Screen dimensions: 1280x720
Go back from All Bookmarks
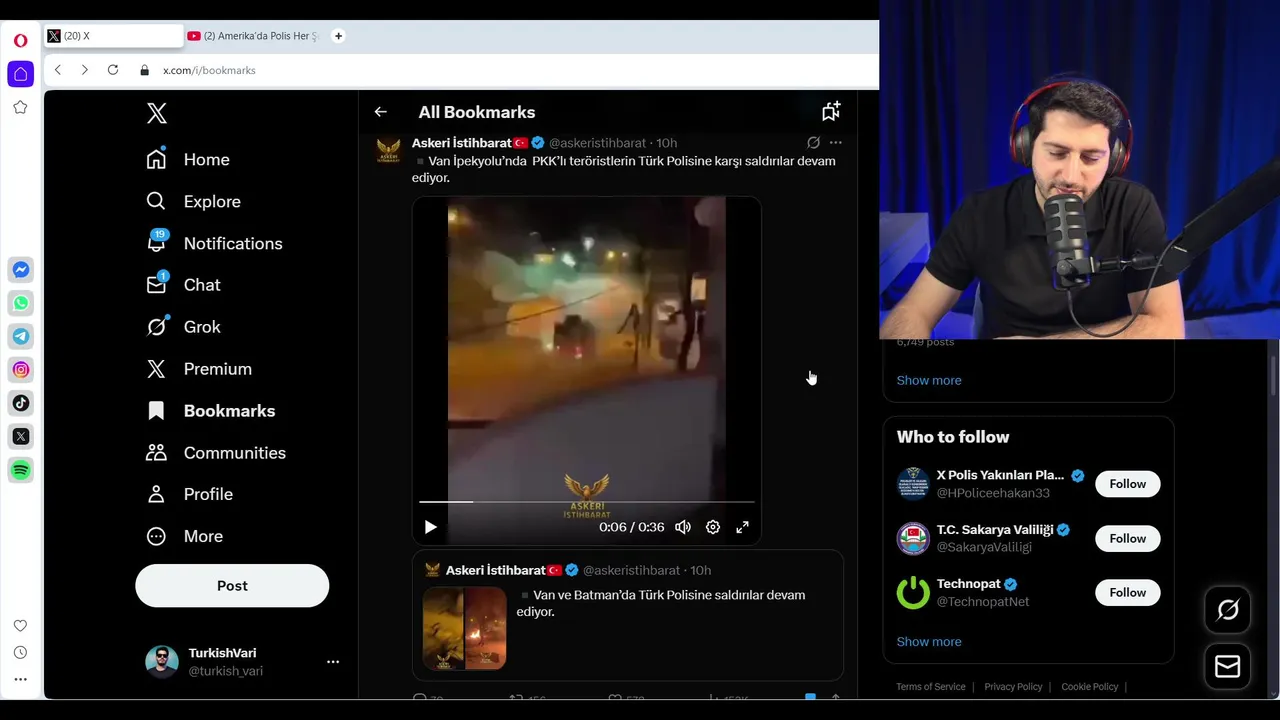pyautogui.click(x=381, y=112)
